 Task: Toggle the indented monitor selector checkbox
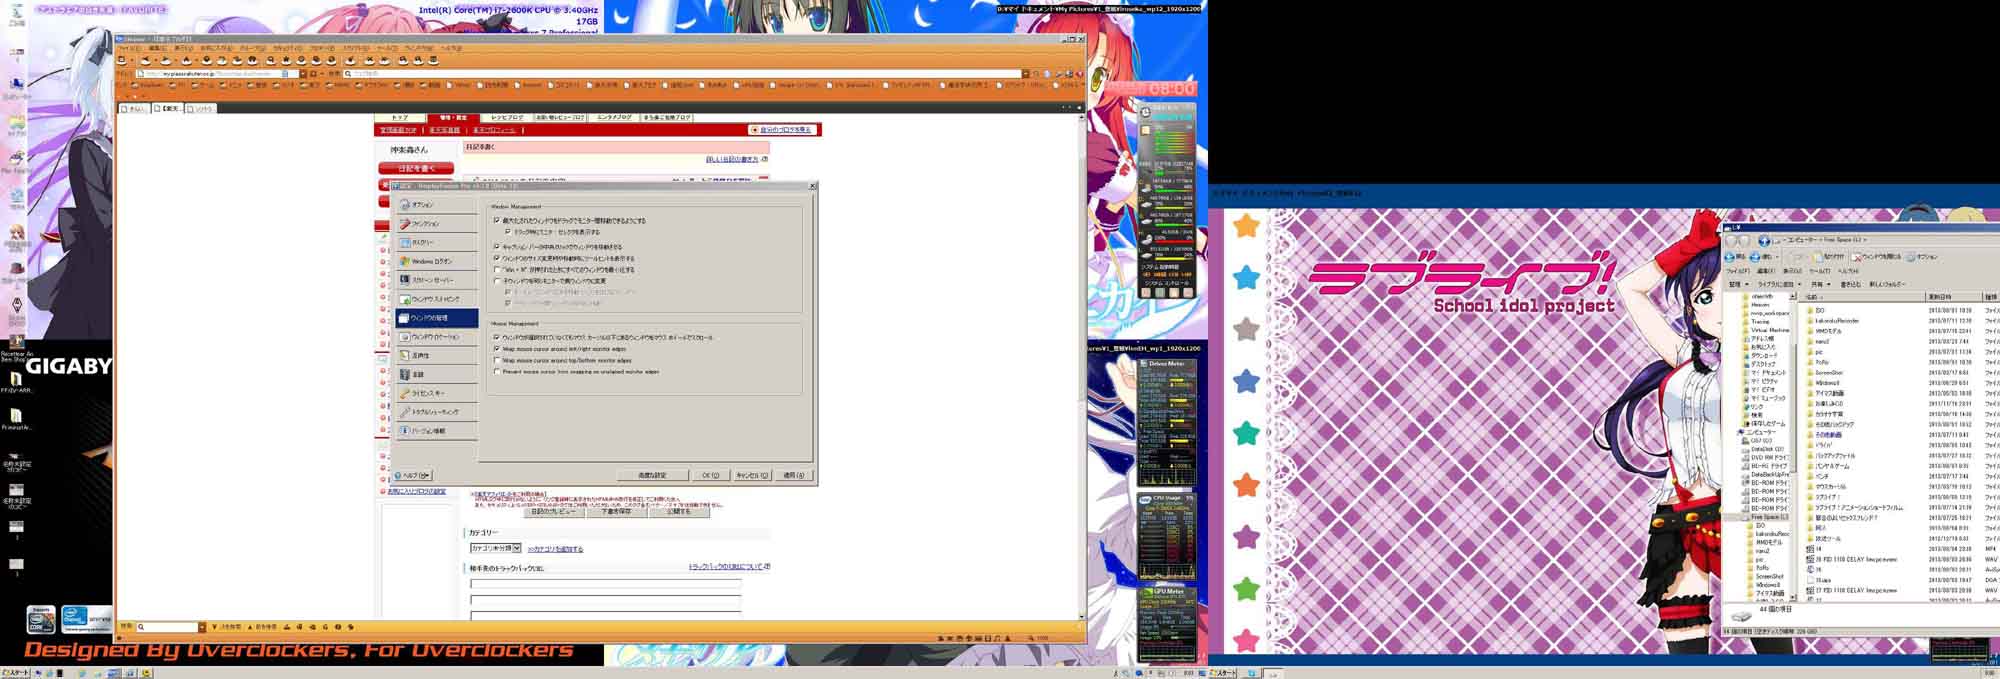[509, 232]
